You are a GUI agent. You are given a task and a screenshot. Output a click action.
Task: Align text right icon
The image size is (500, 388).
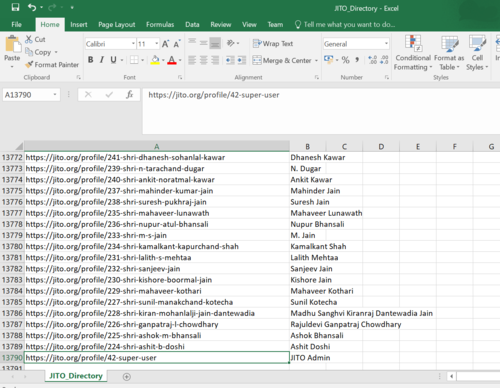click(x=215, y=60)
